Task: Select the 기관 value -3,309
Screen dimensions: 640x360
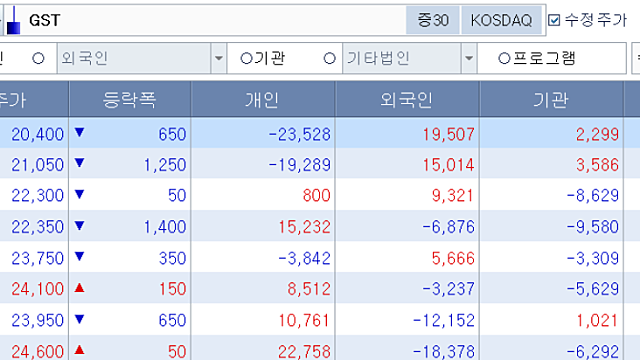Action: coord(593,258)
